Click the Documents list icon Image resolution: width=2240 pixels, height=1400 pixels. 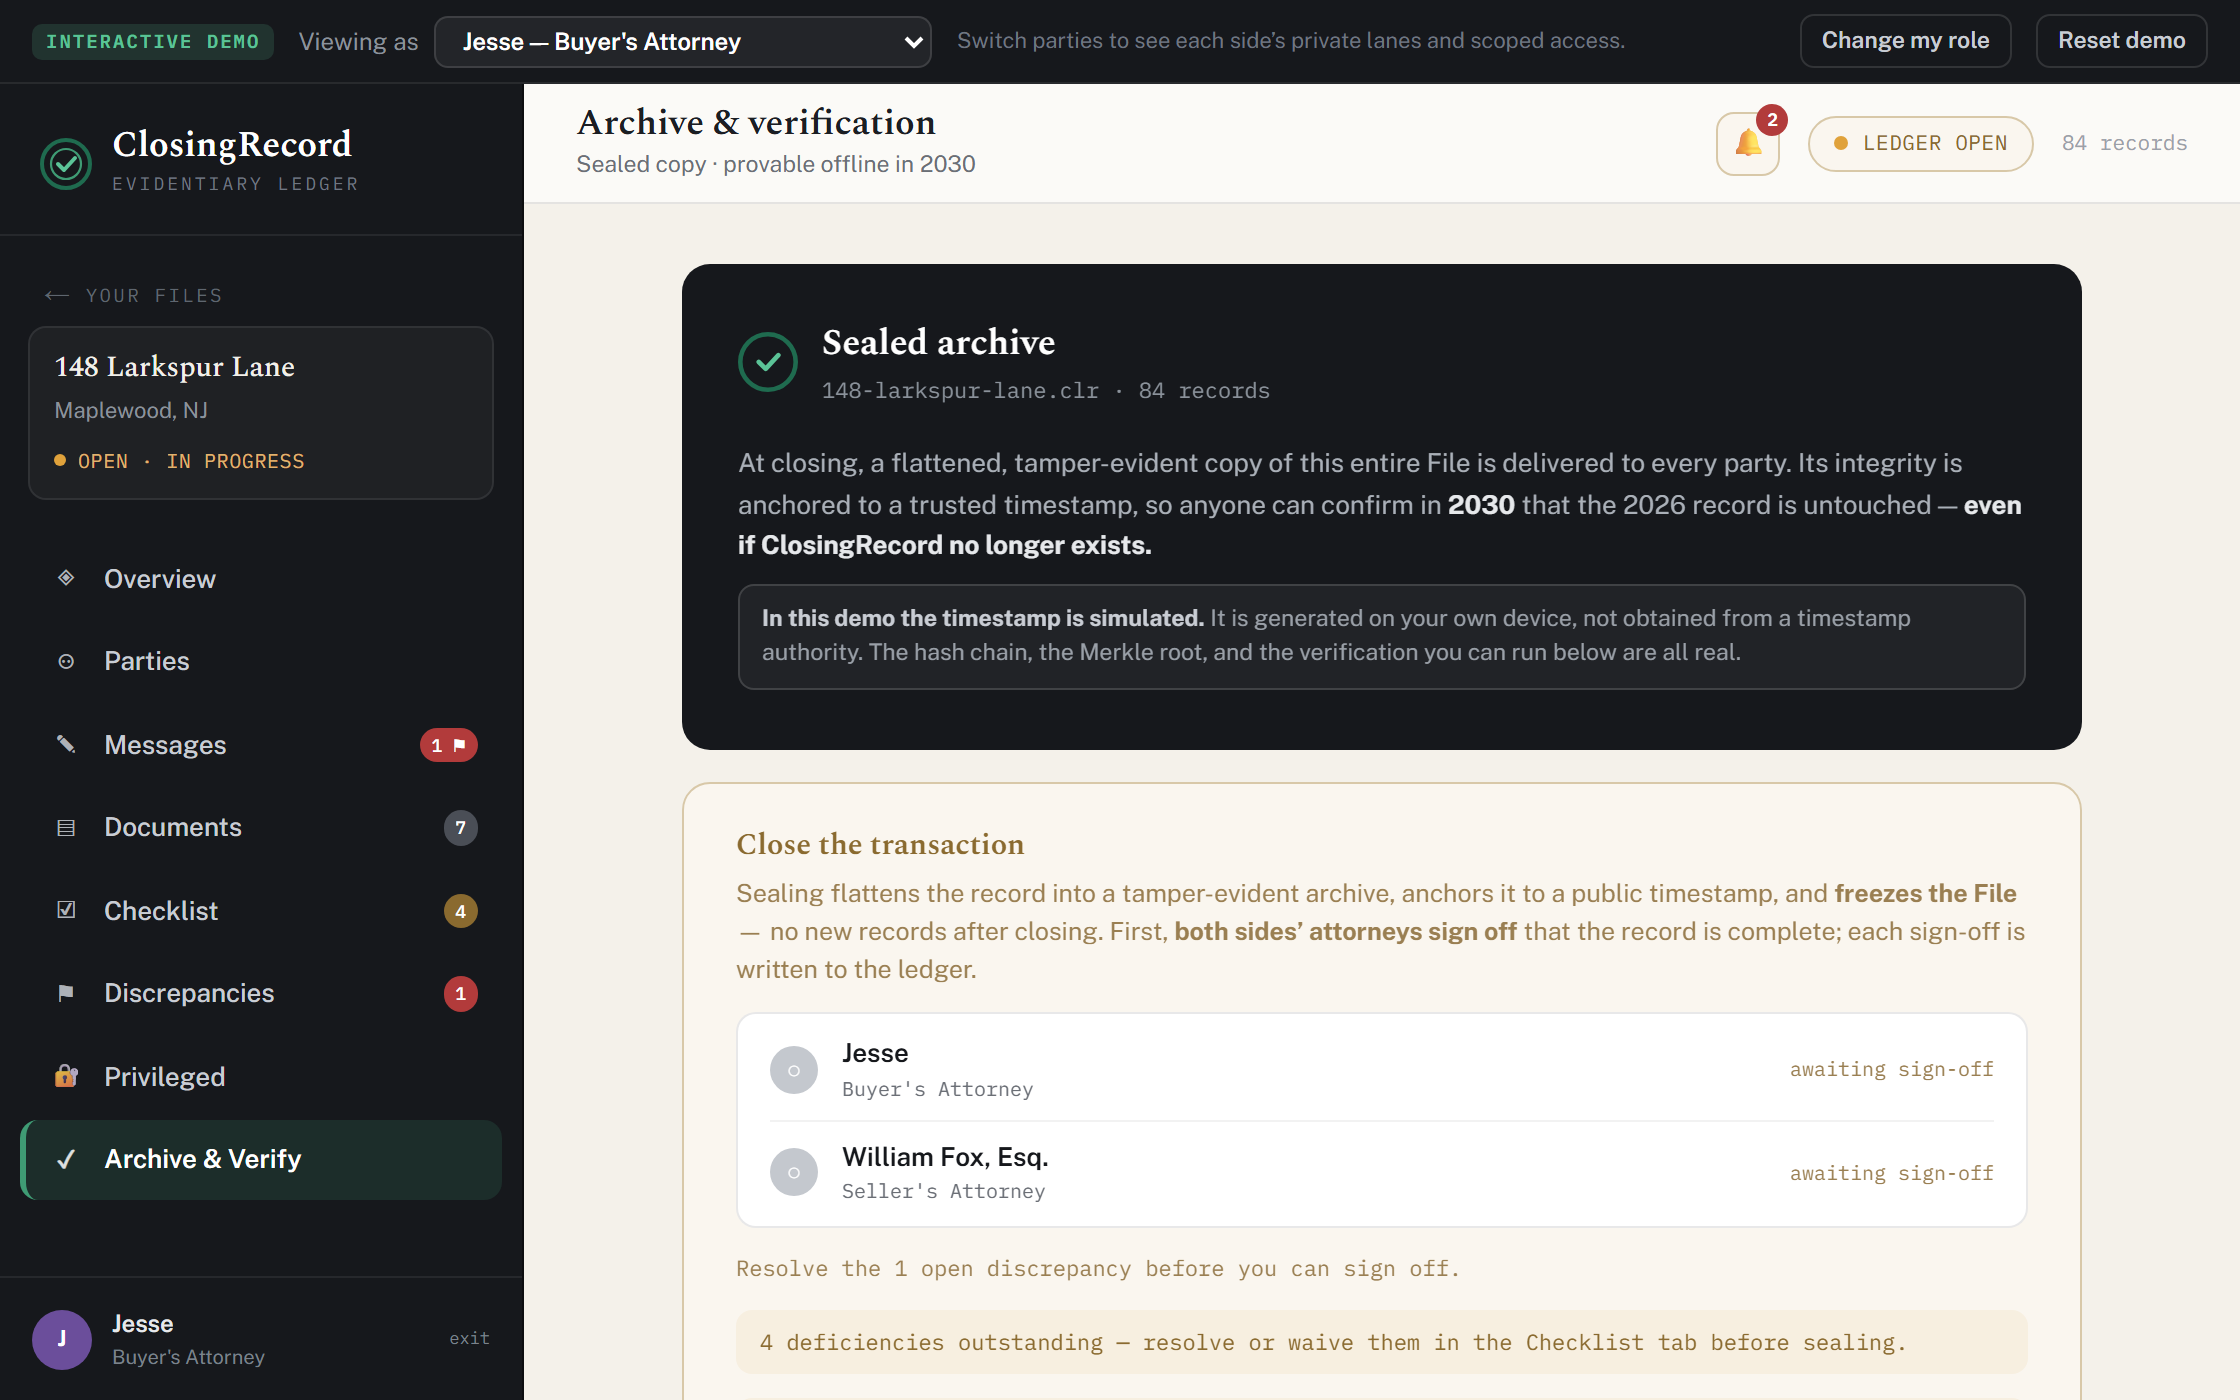tap(66, 827)
